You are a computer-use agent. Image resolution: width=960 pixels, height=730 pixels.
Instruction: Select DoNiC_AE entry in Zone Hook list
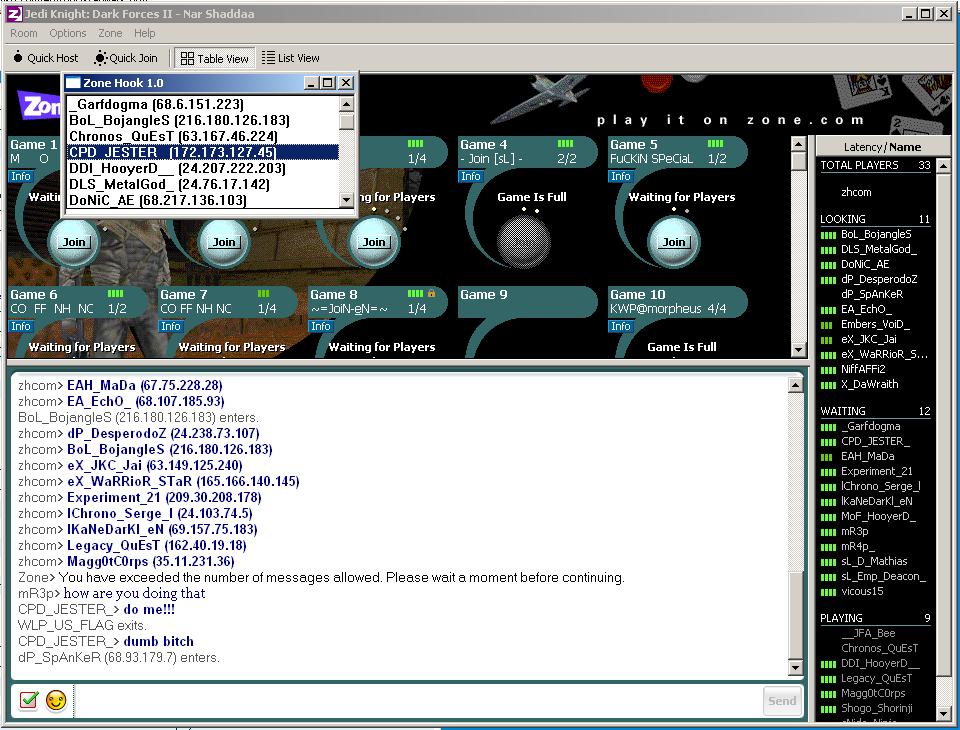pyautogui.click(x=203, y=200)
